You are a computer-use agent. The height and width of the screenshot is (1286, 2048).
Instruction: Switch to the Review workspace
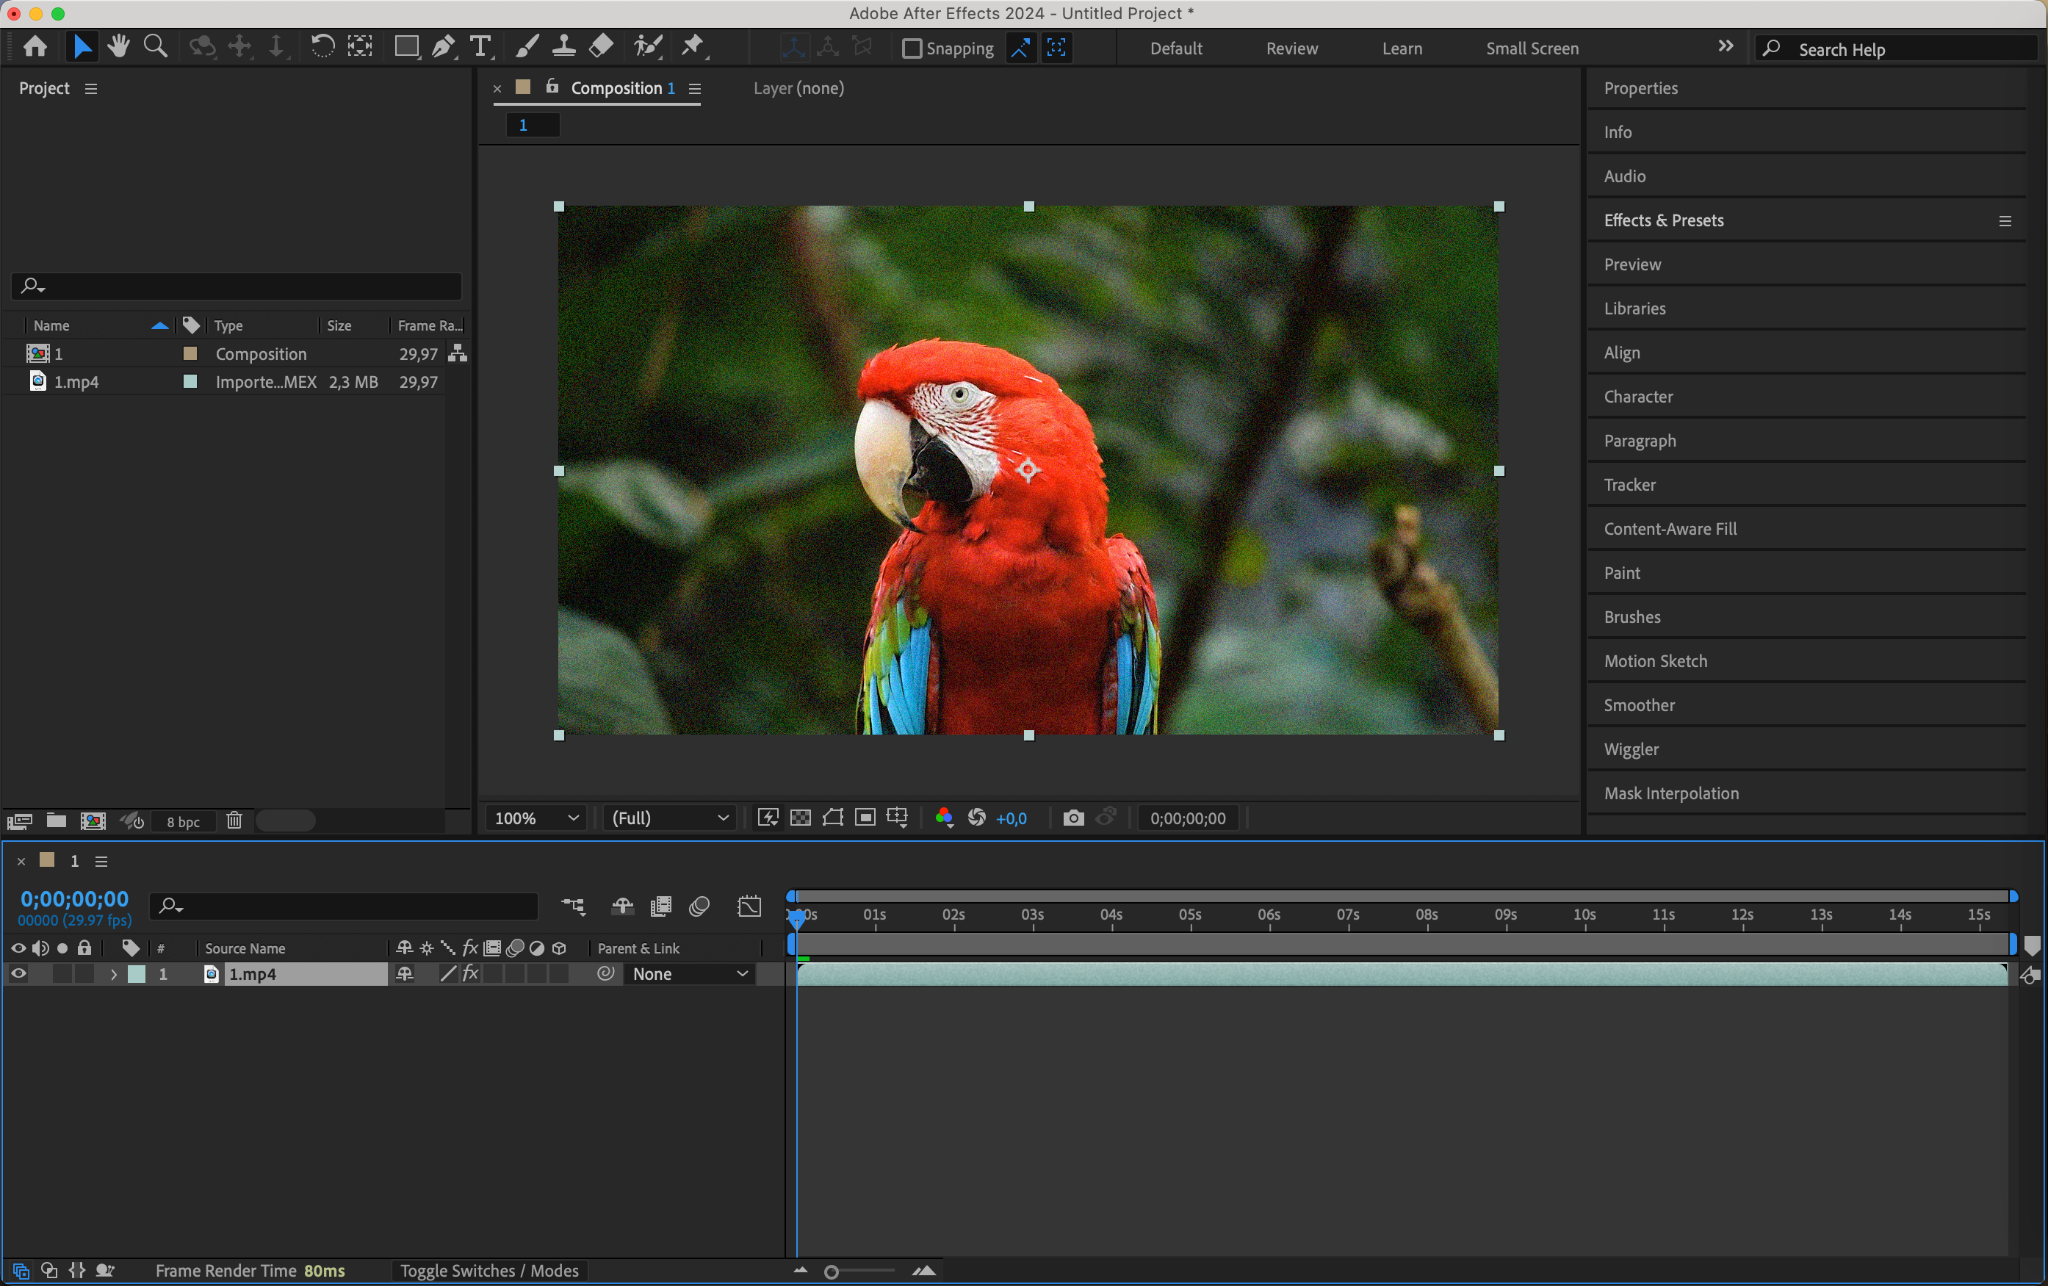coord(1291,48)
